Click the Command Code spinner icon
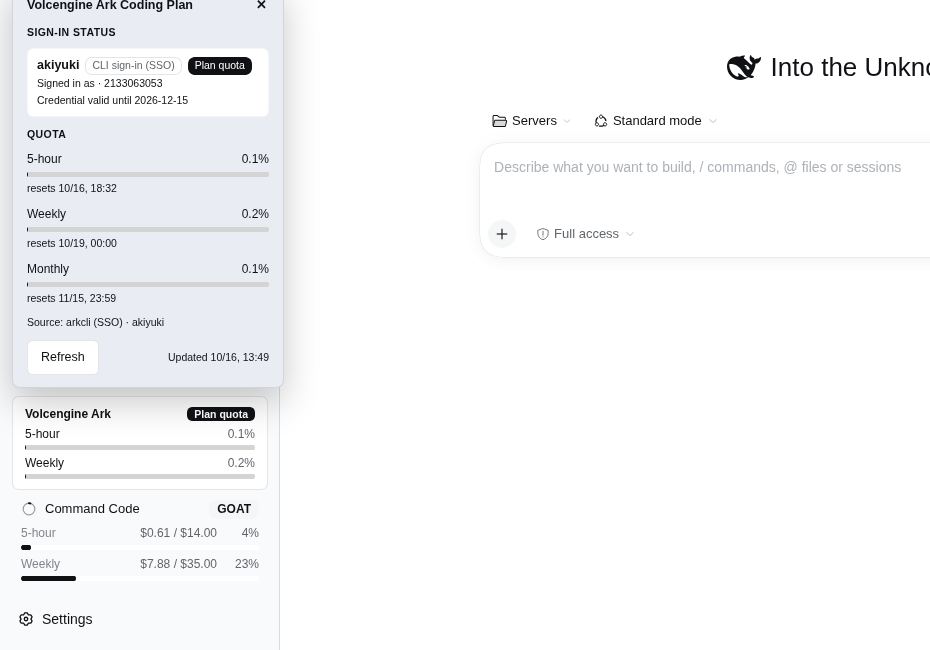930x650 pixels. click(x=29, y=509)
